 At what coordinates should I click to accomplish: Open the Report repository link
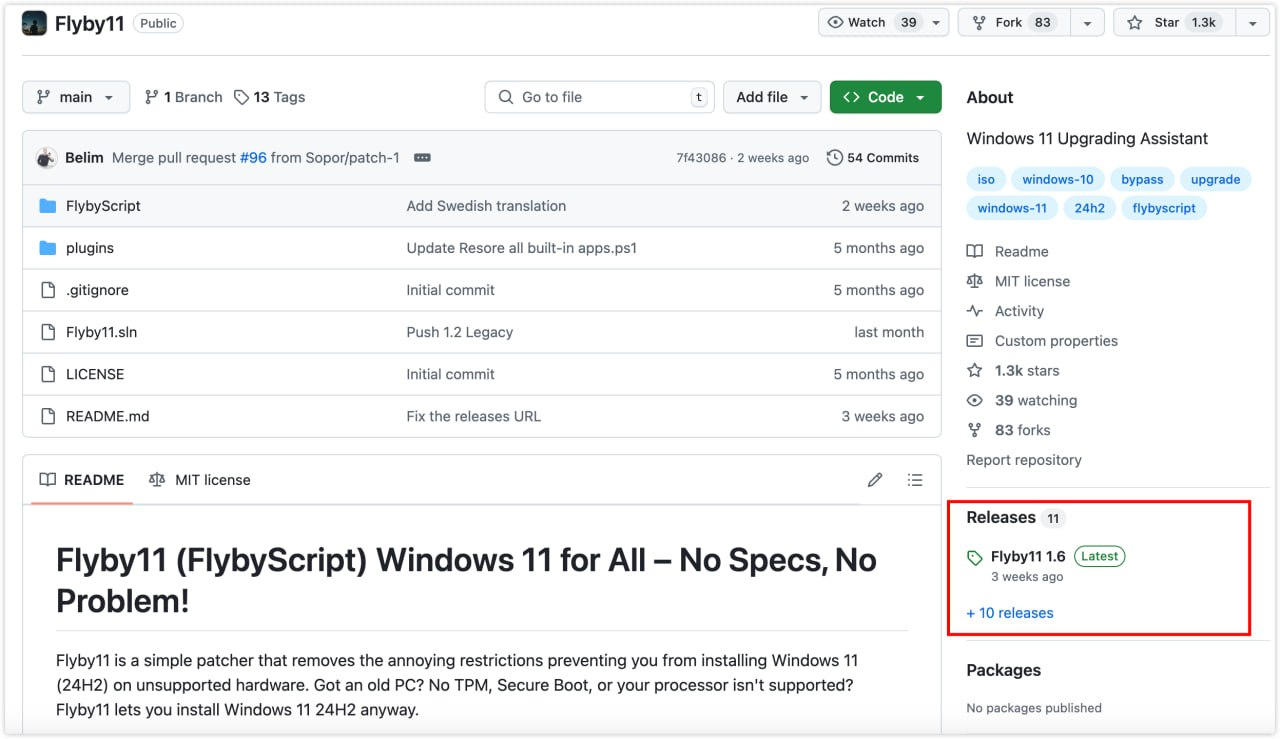tap(1024, 460)
